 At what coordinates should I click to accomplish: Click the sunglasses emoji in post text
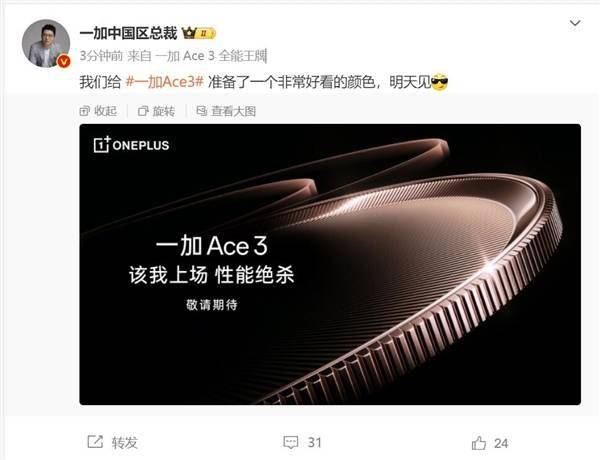439,82
